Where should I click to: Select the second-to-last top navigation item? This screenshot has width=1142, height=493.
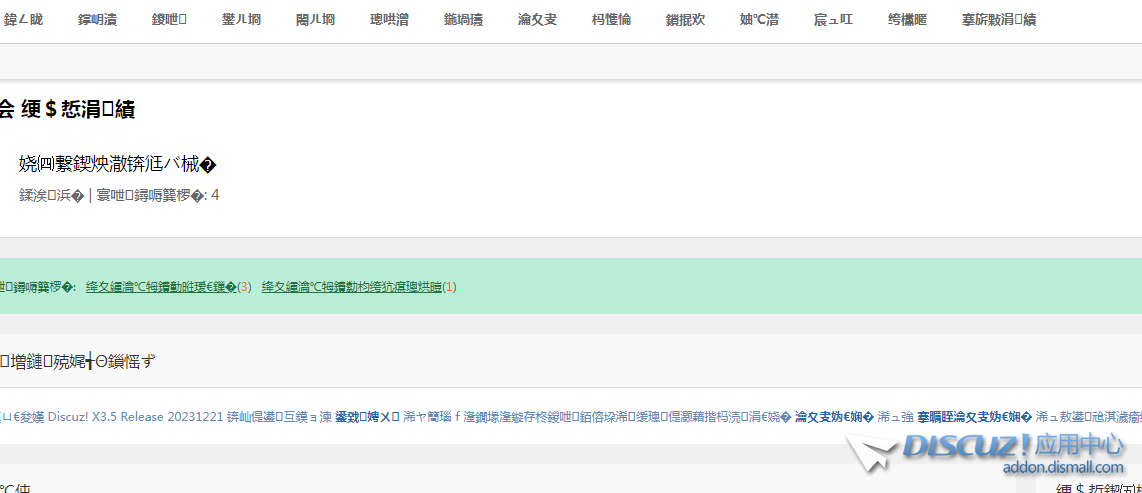tap(907, 20)
